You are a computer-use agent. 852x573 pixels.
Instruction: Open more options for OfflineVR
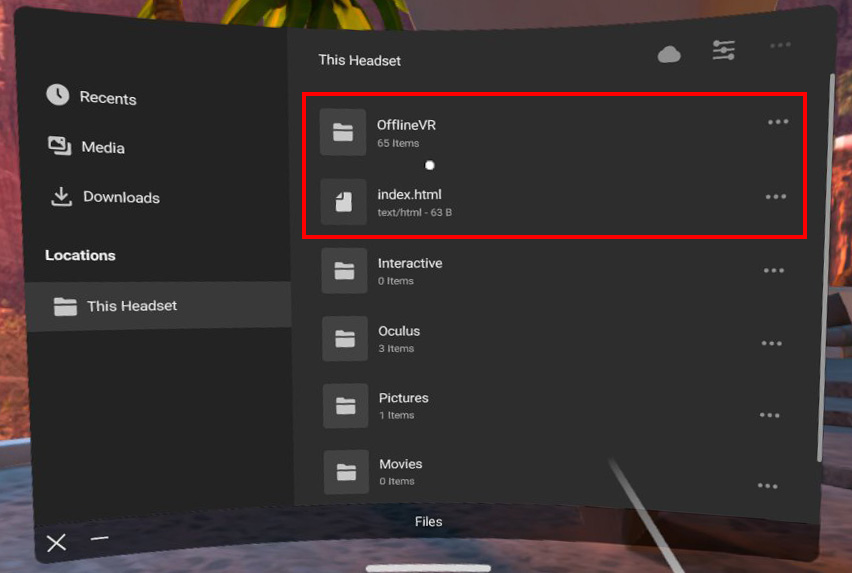(778, 122)
